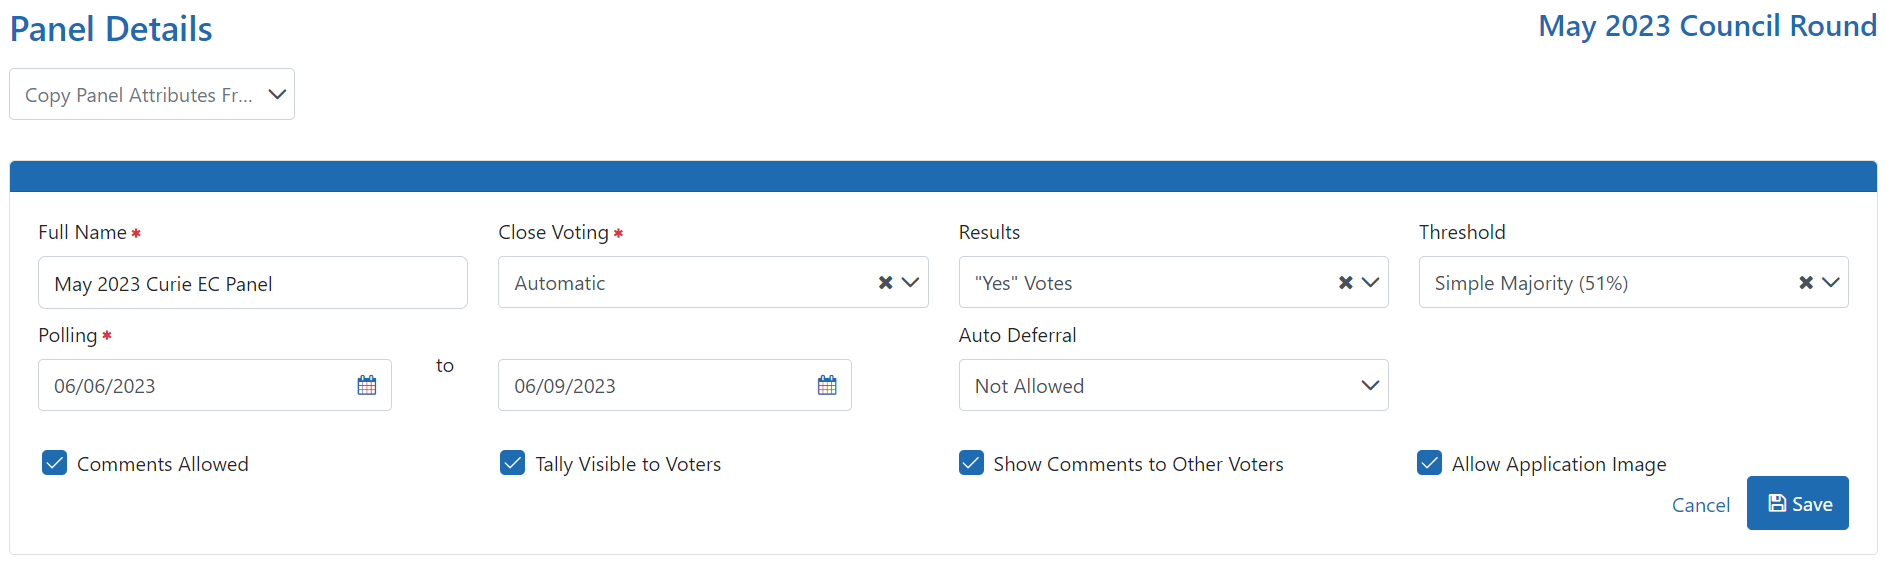Click the Polling end date field
Image resolution: width=1886 pixels, height=562 pixels.
click(655, 385)
